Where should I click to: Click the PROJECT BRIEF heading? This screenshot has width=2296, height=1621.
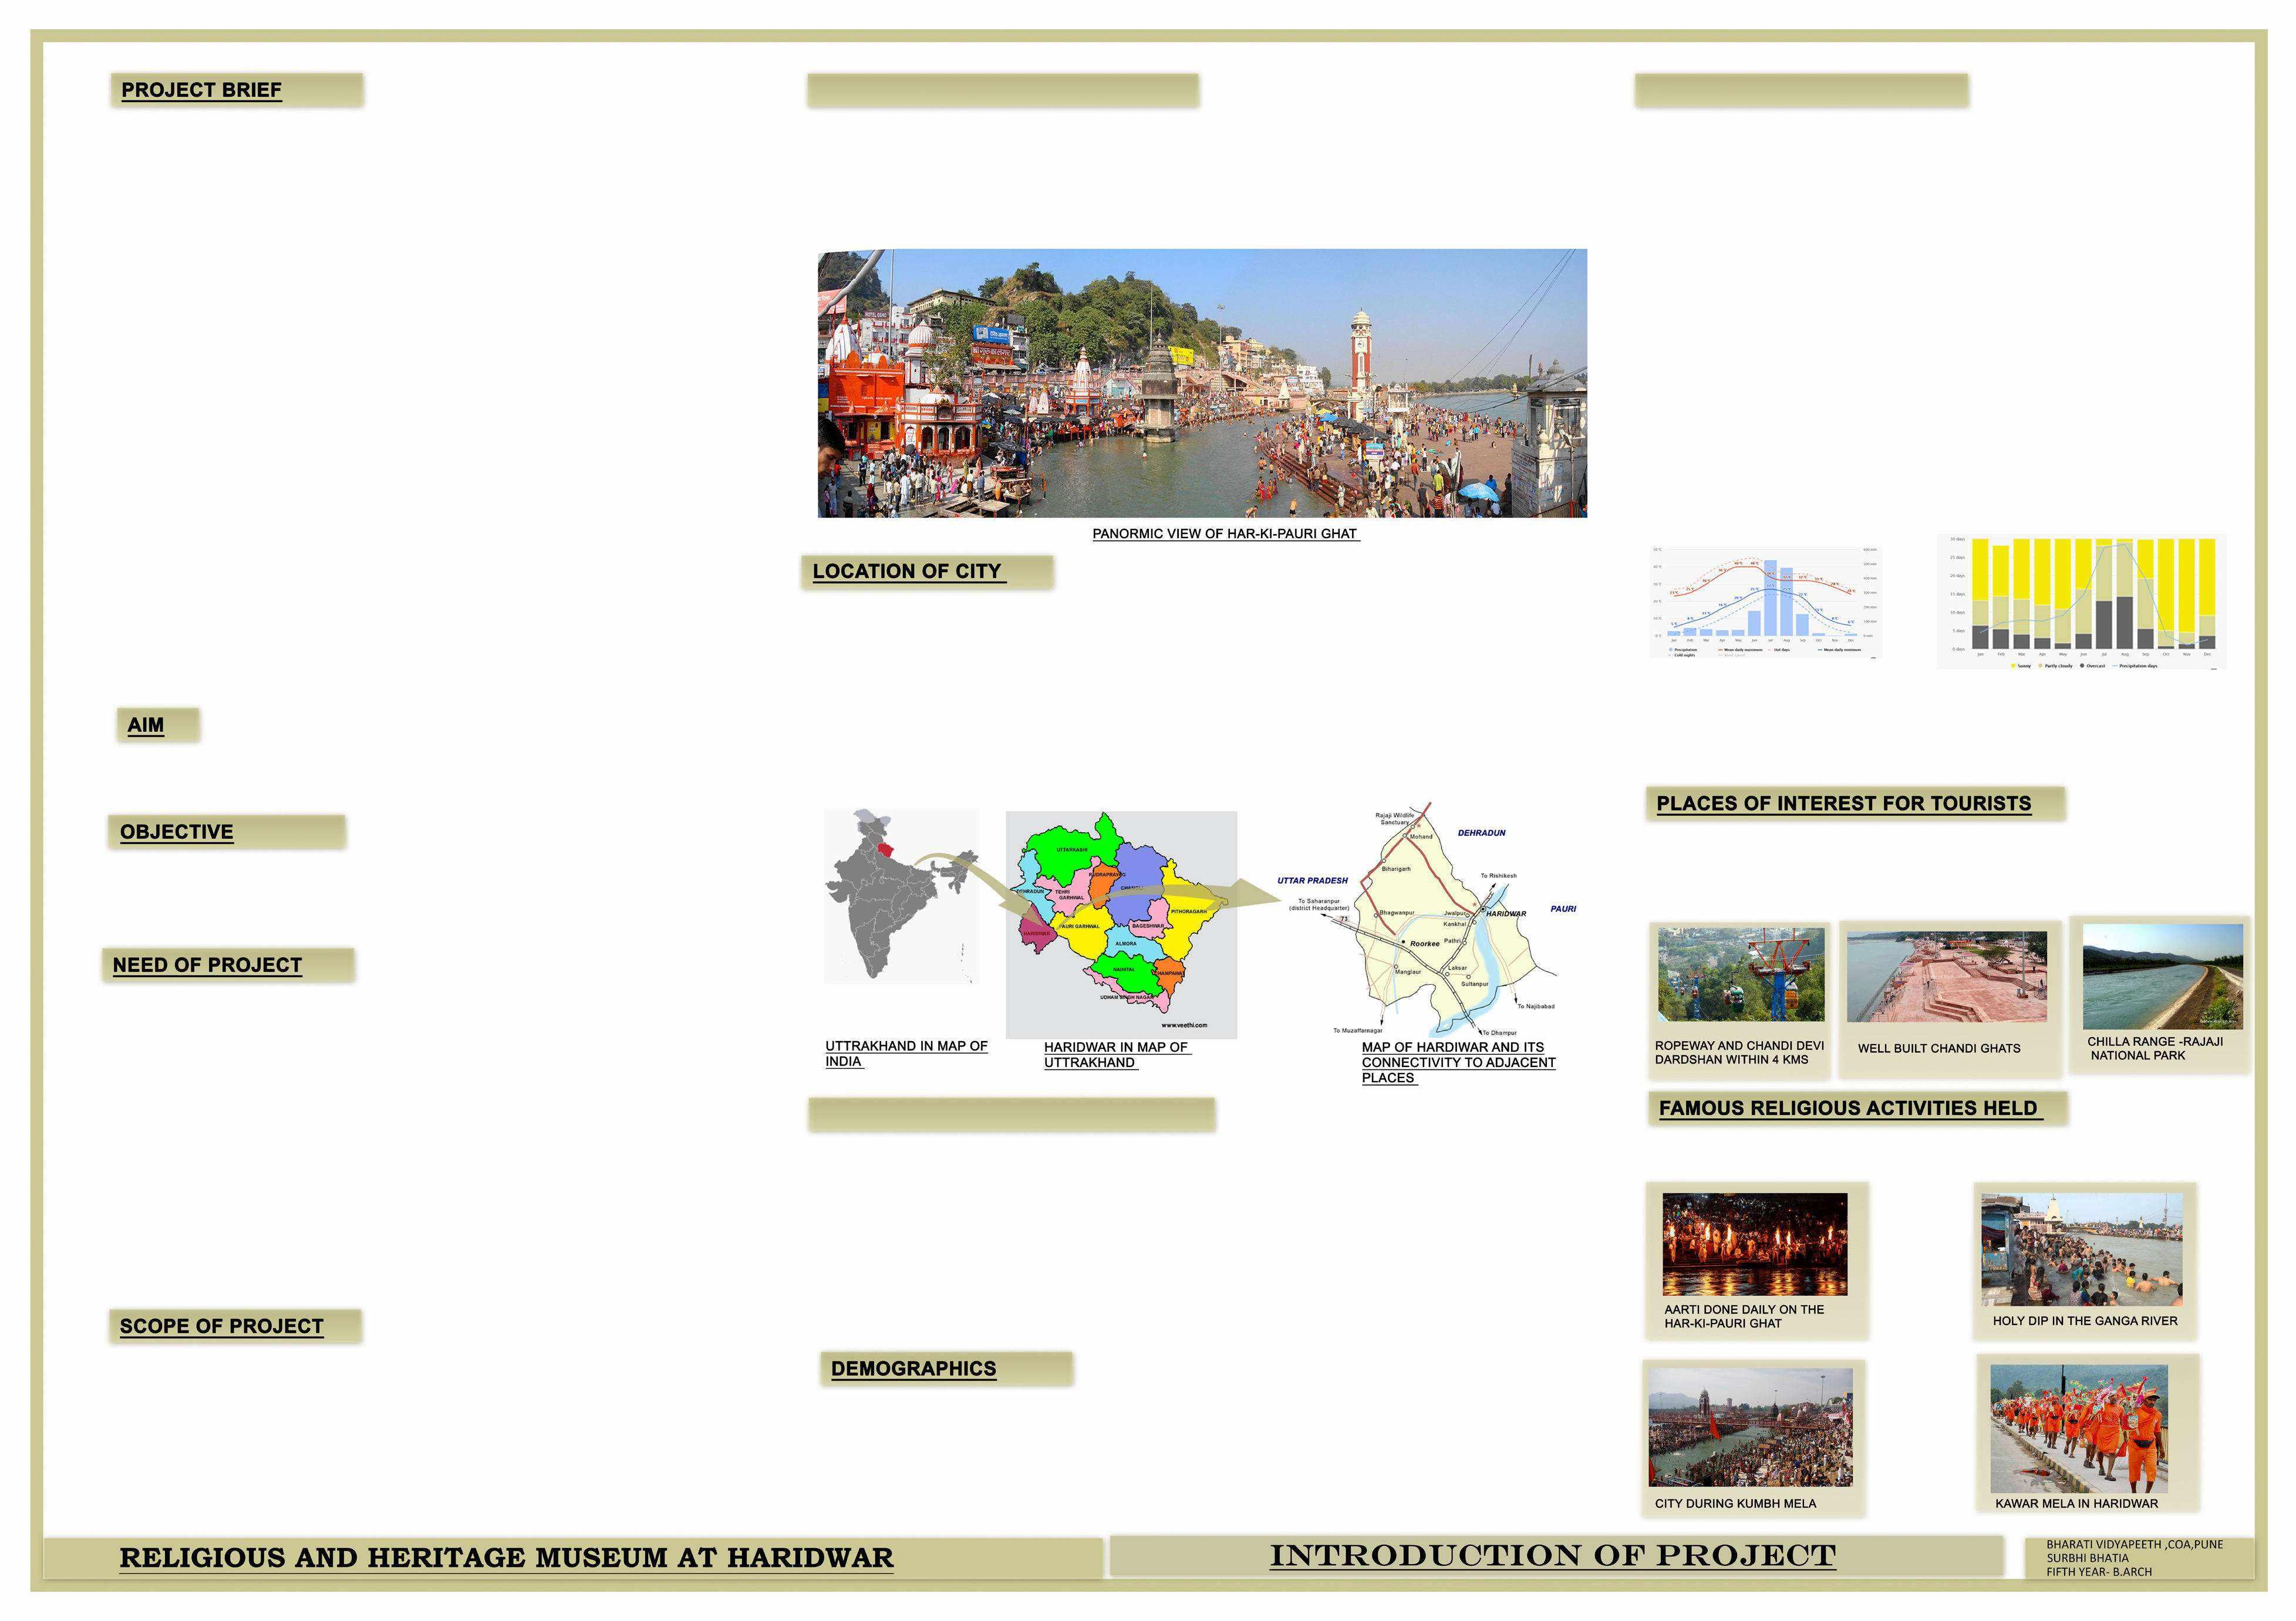(201, 90)
